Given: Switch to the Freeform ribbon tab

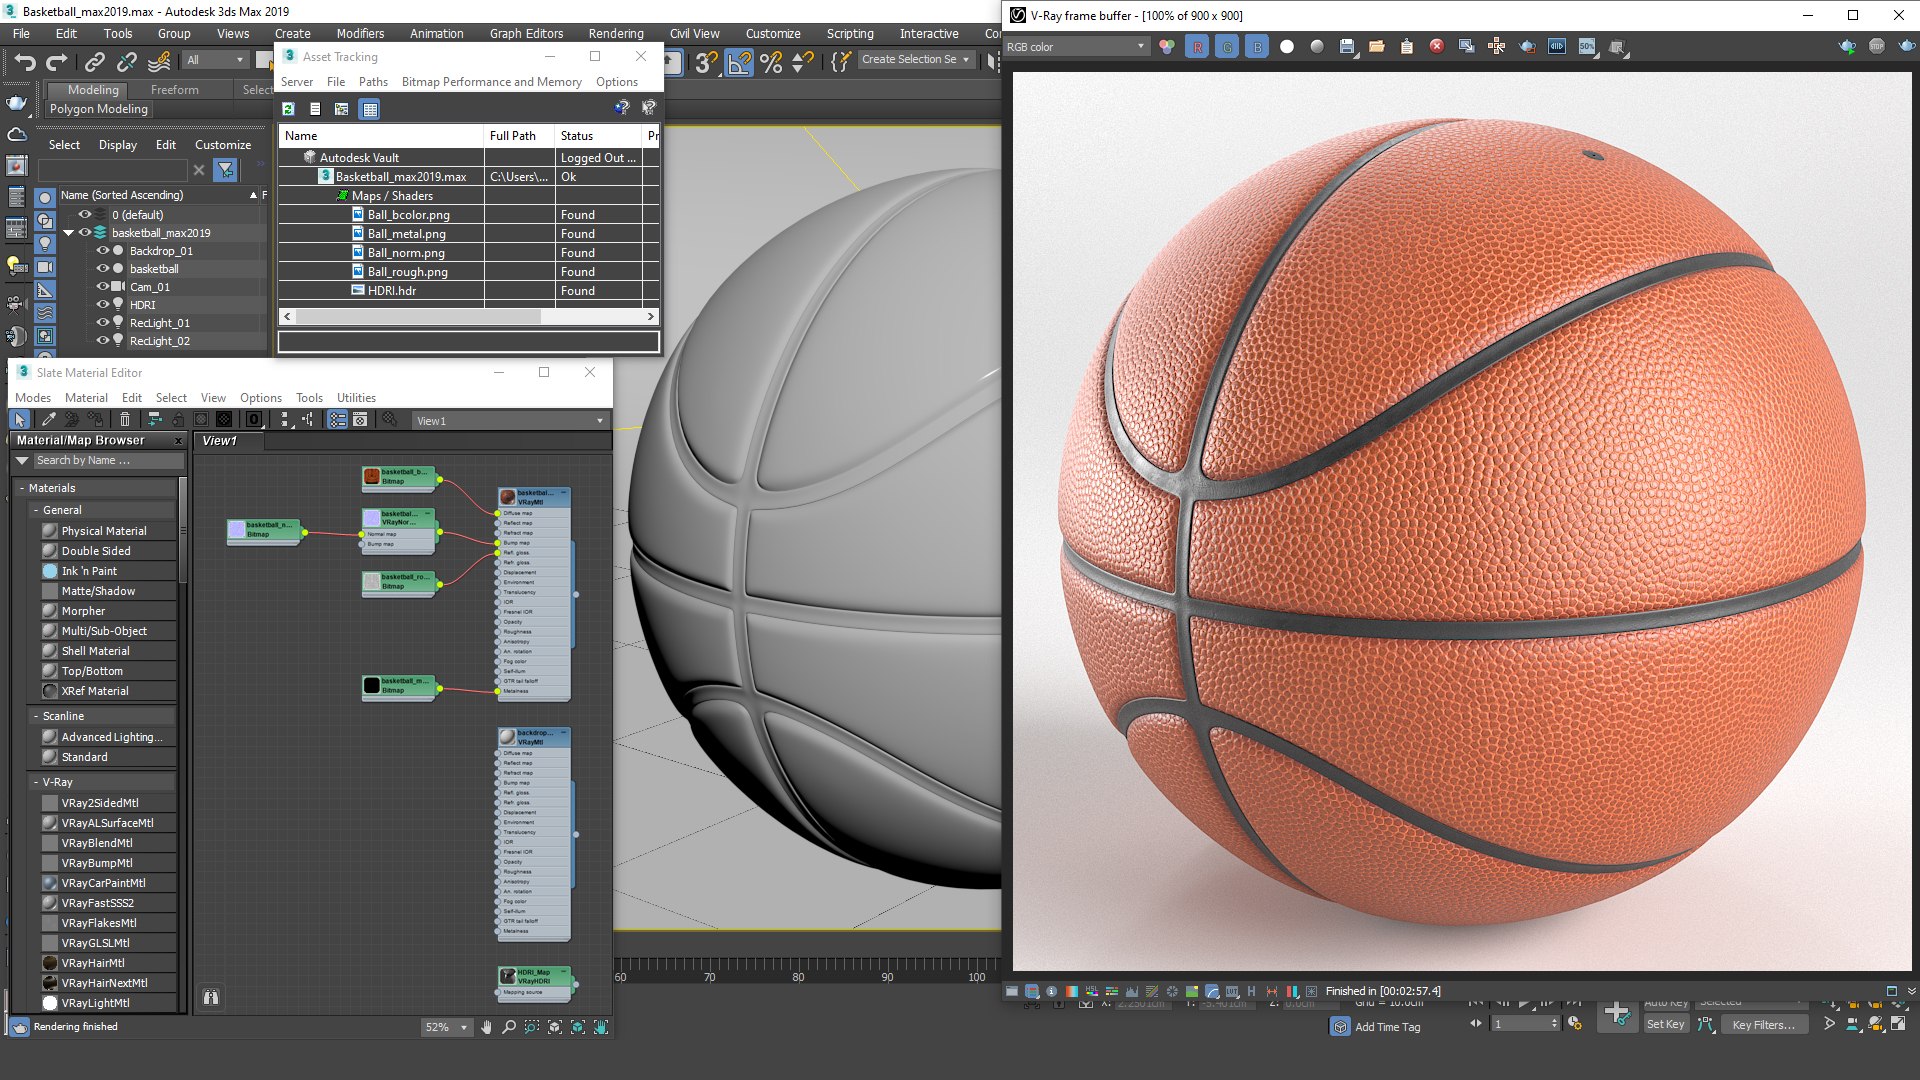Looking at the screenshot, I should click(175, 89).
